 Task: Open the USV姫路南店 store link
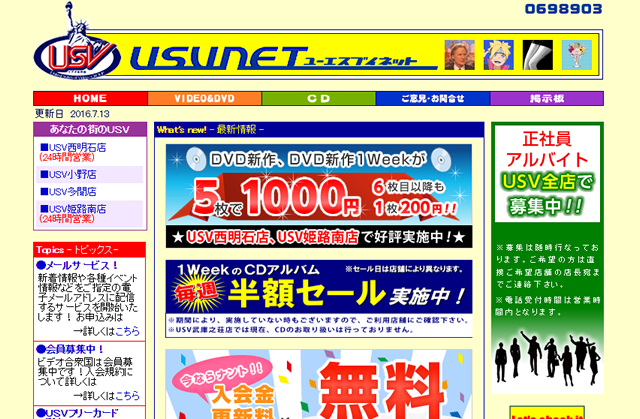pos(73,209)
